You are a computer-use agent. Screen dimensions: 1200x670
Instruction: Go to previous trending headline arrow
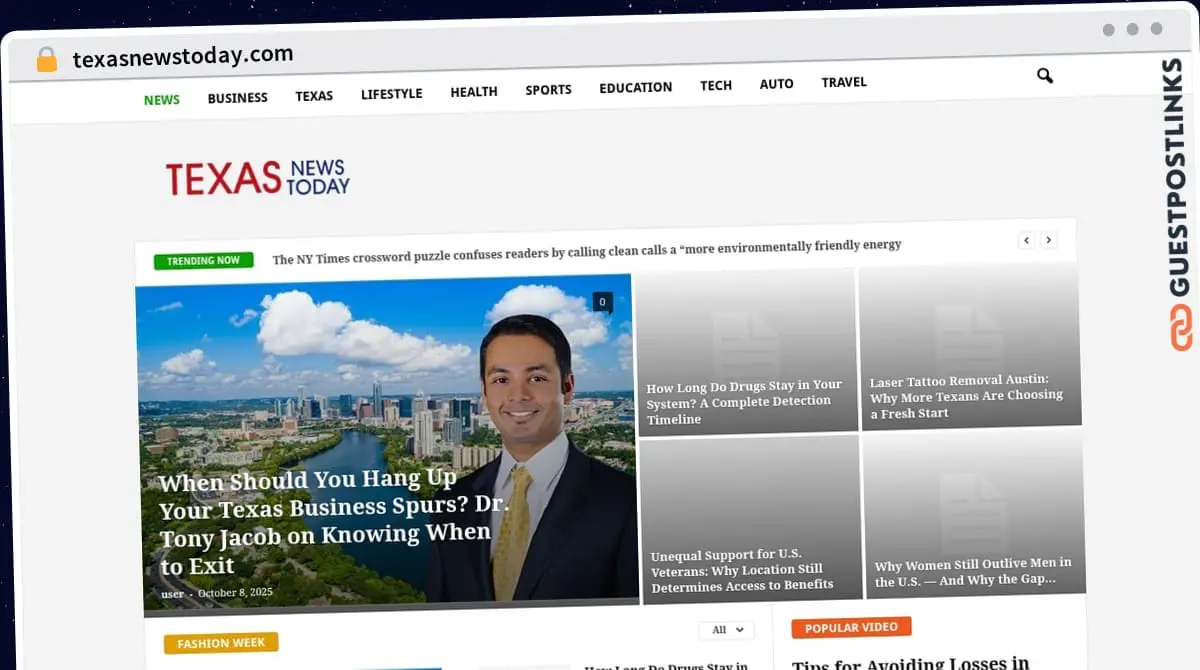[x=1026, y=240]
